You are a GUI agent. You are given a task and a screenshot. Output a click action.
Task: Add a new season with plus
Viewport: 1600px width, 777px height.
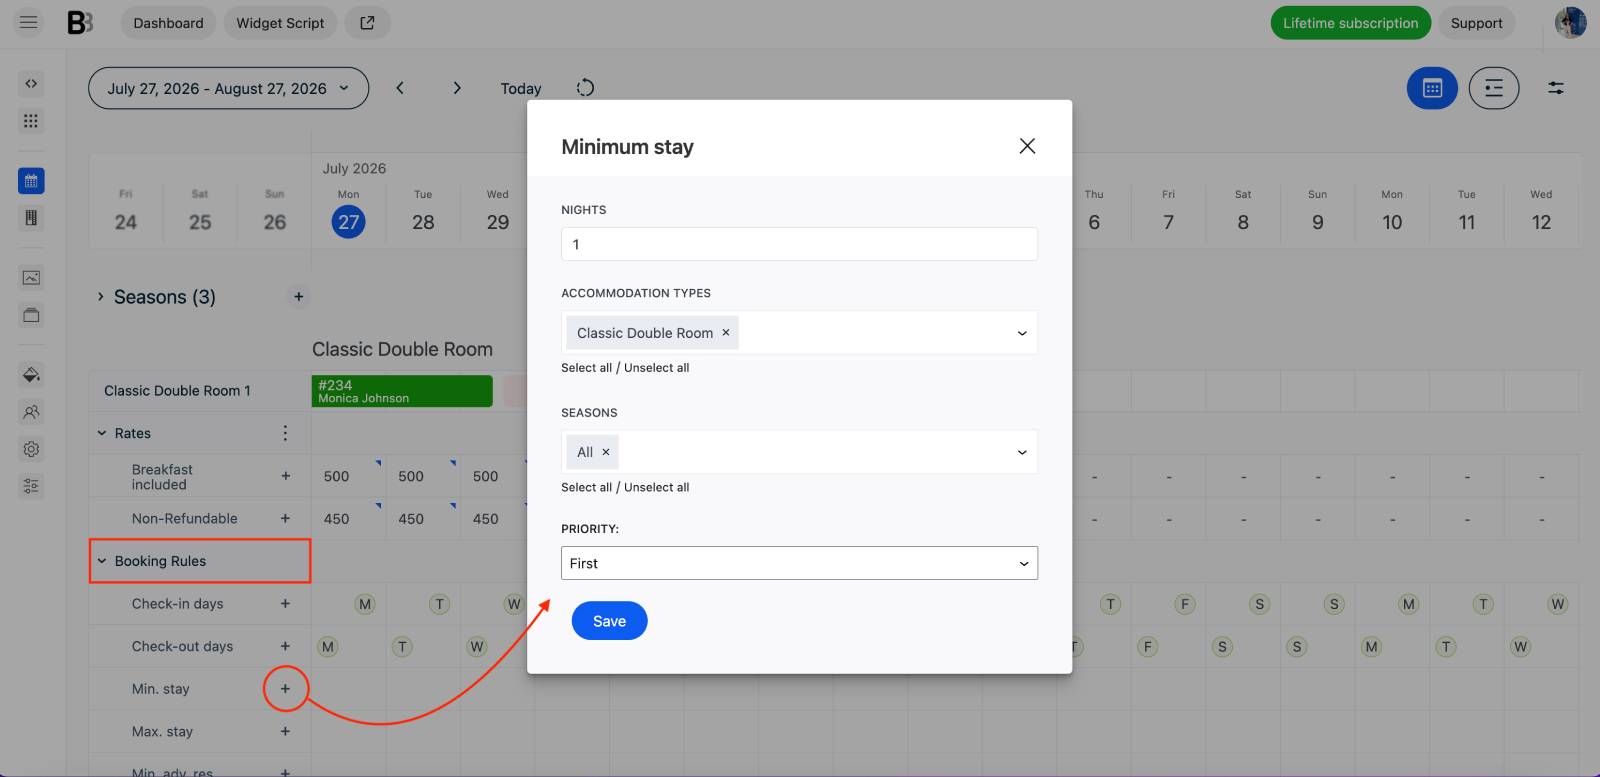(298, 297)
